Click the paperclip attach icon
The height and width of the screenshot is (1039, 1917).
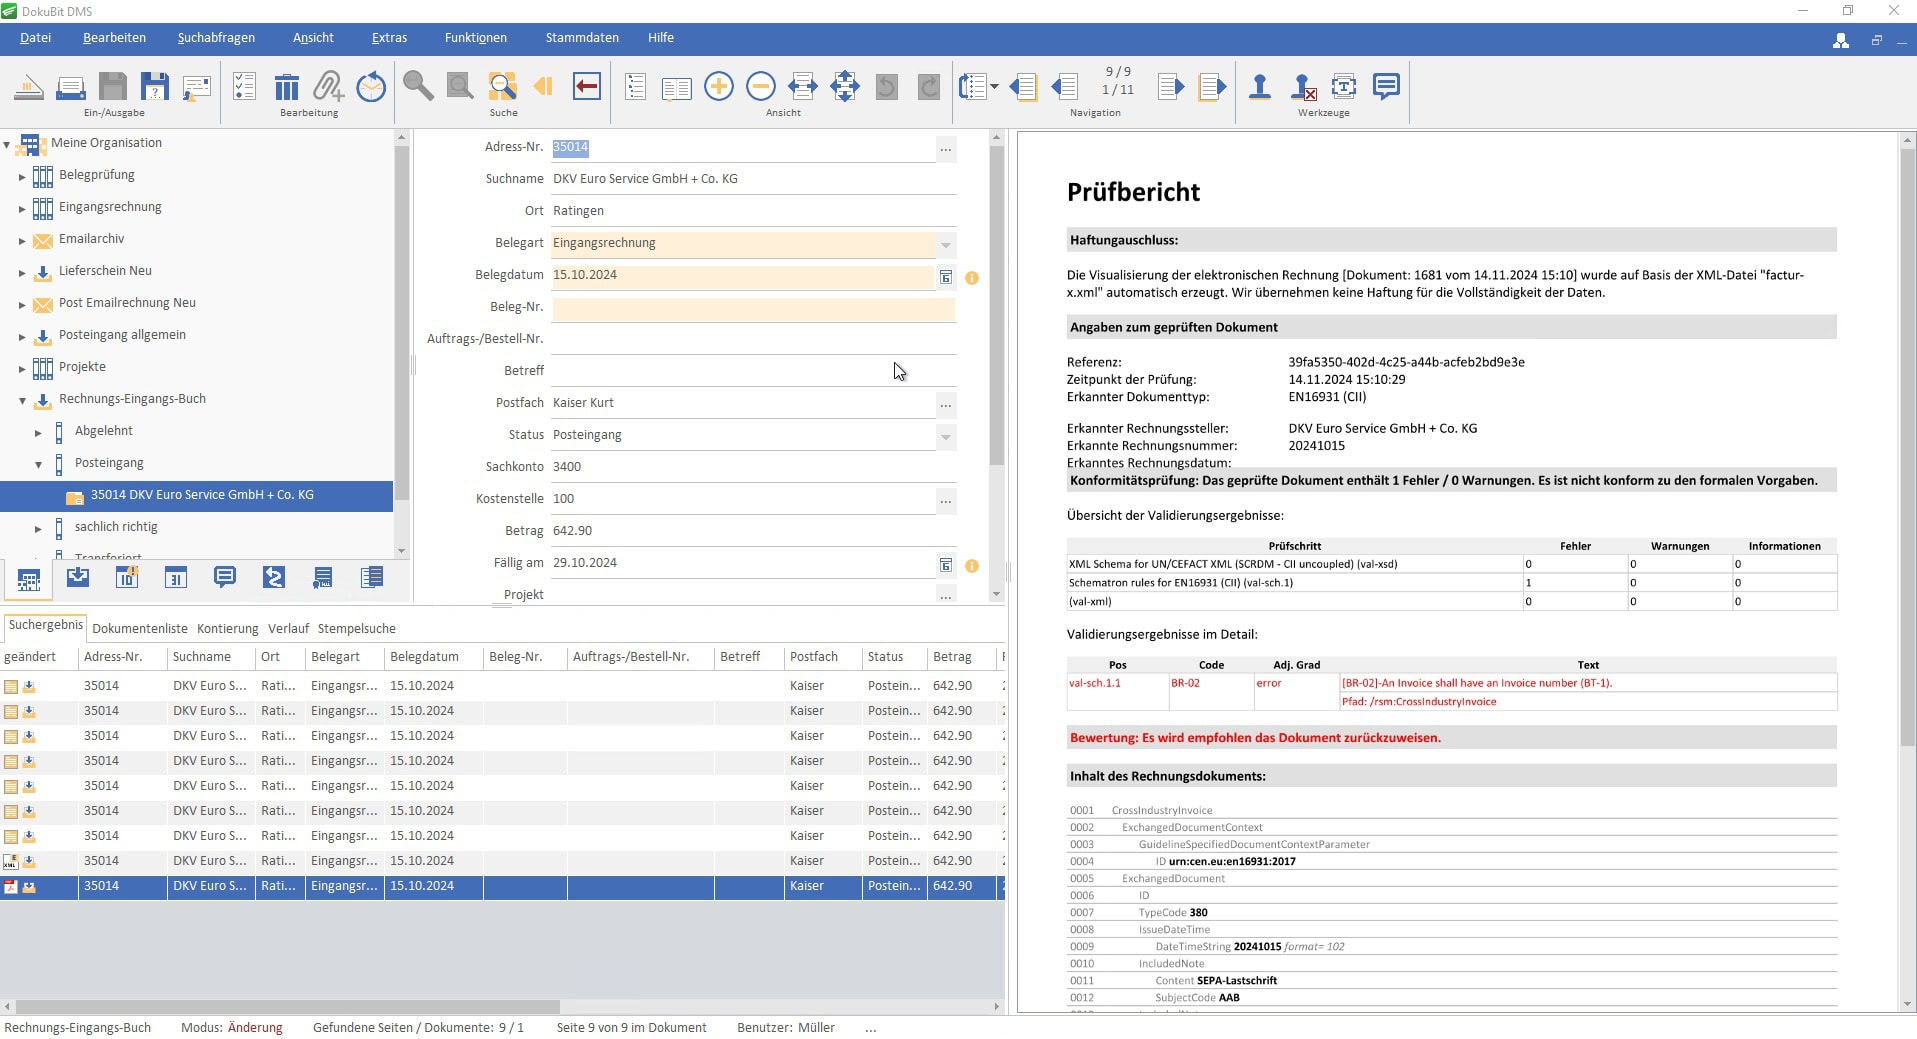[328, 88]
